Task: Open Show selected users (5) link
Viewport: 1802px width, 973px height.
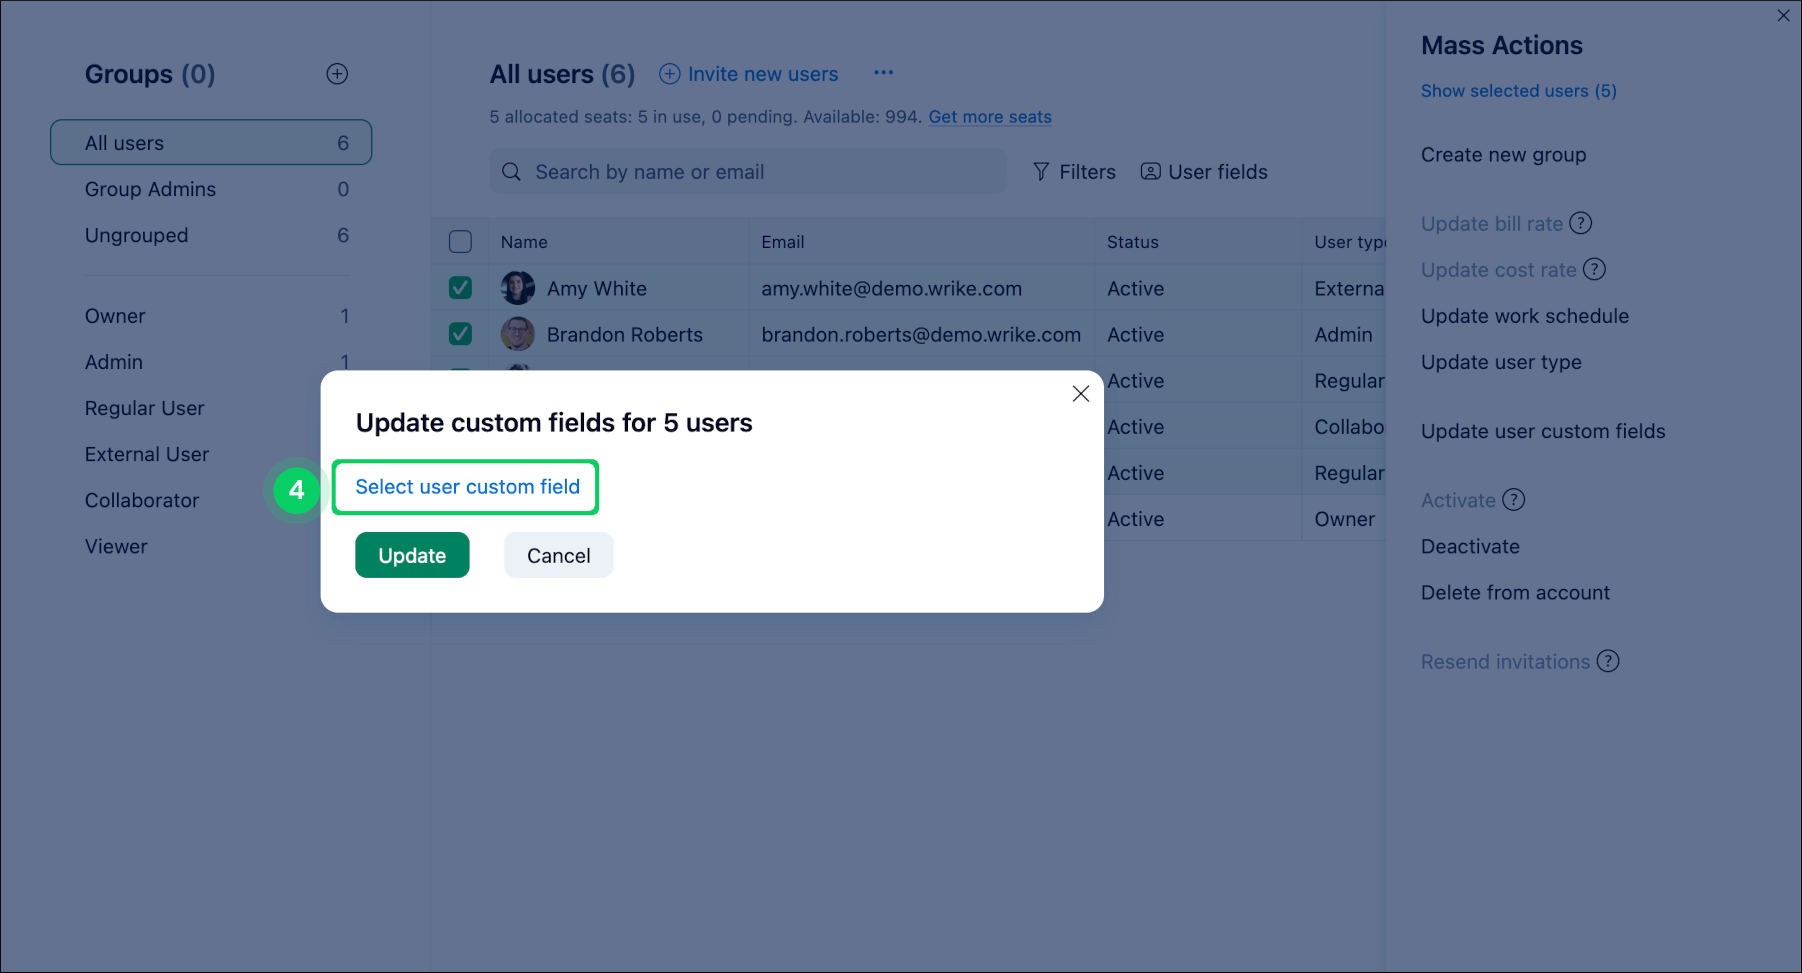Action: tap(1518, 90)
